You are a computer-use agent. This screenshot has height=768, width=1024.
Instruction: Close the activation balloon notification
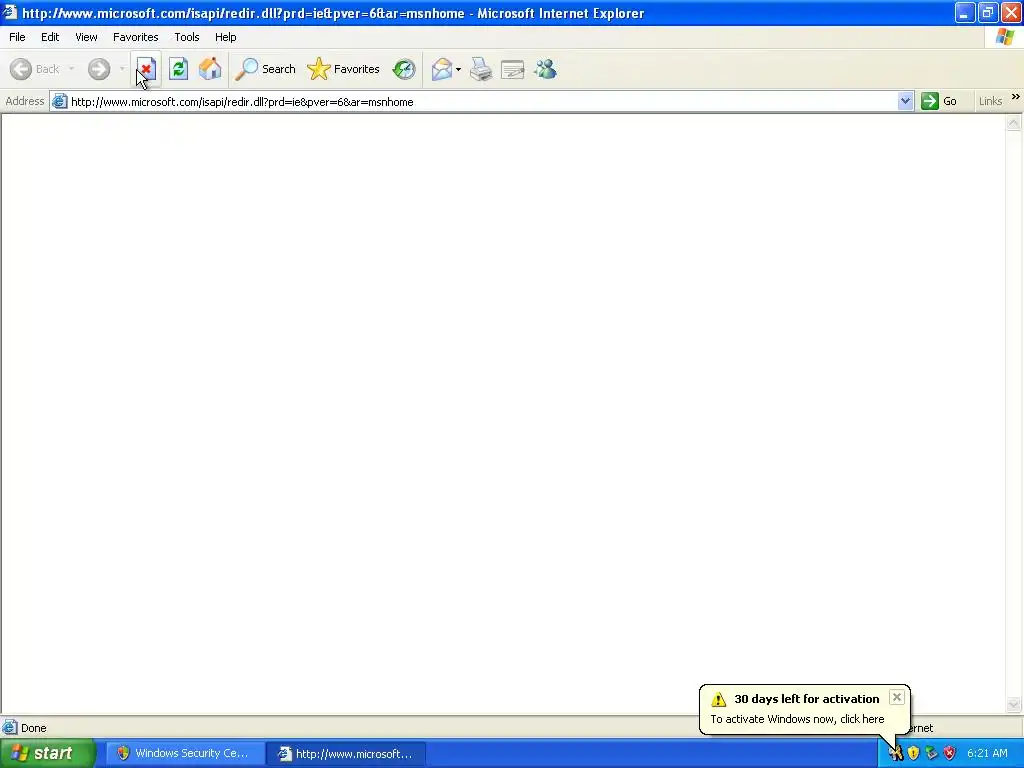[897, 697]
